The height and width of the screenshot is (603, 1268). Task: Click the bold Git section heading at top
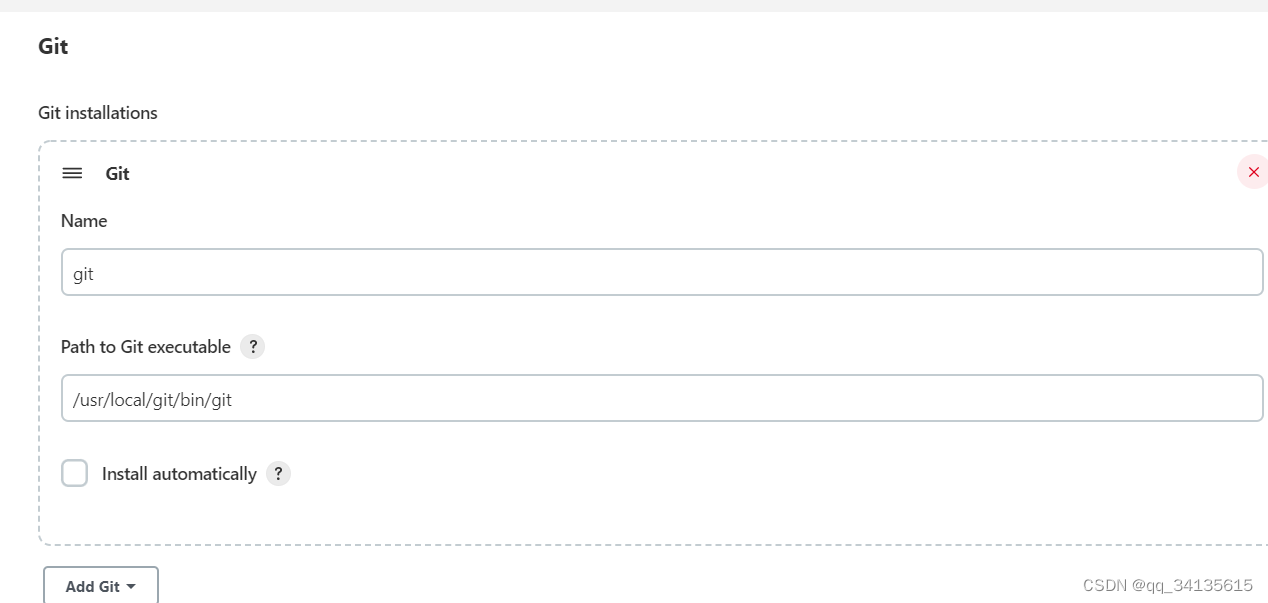pos(53,46)
